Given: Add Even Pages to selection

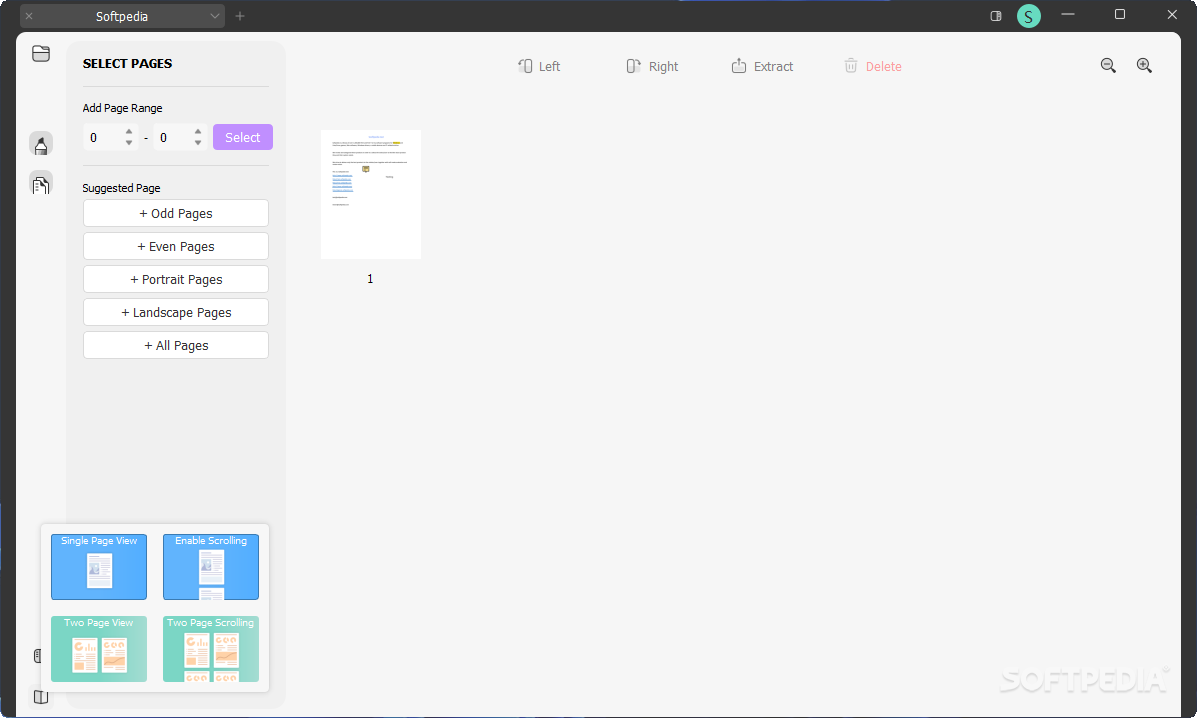Looking at the screenshot, I should (x=176, y=246).
